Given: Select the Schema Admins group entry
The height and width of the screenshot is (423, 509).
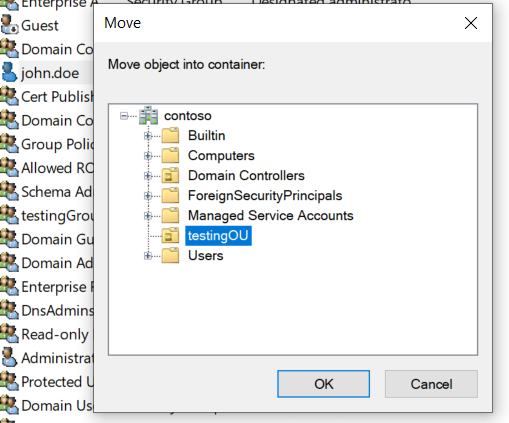Looking at the screenshot, I should [47, 192].
